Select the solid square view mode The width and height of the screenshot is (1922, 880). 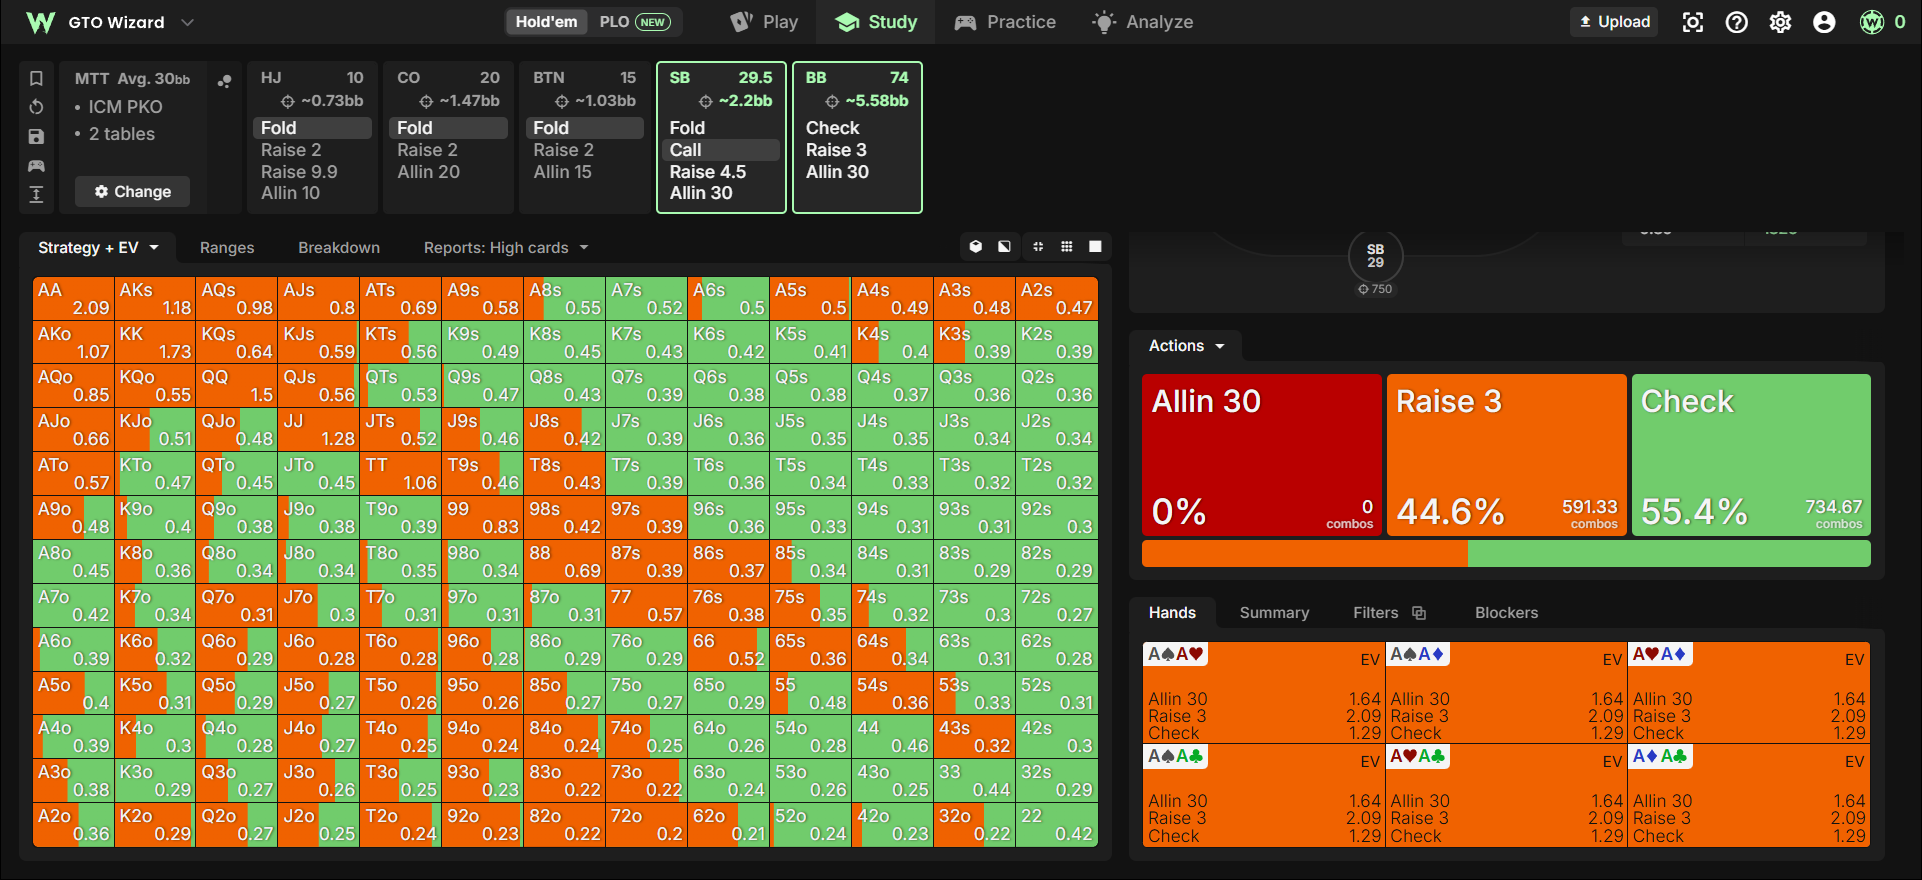1095,246
